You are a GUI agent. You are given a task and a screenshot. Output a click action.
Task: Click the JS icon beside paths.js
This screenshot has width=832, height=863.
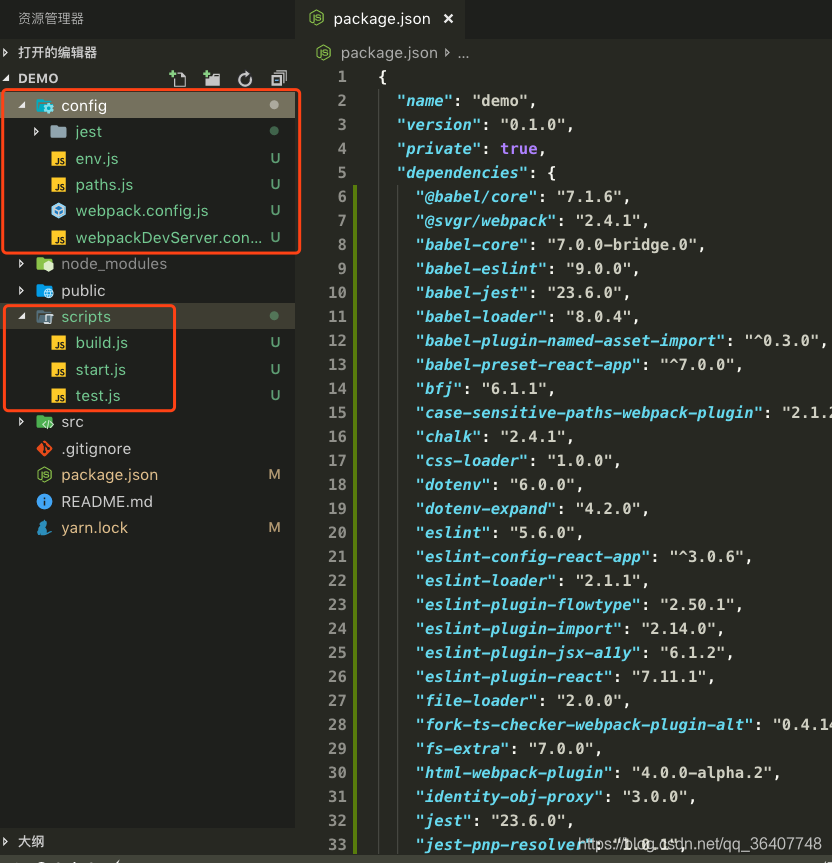[x=59, y=185]
